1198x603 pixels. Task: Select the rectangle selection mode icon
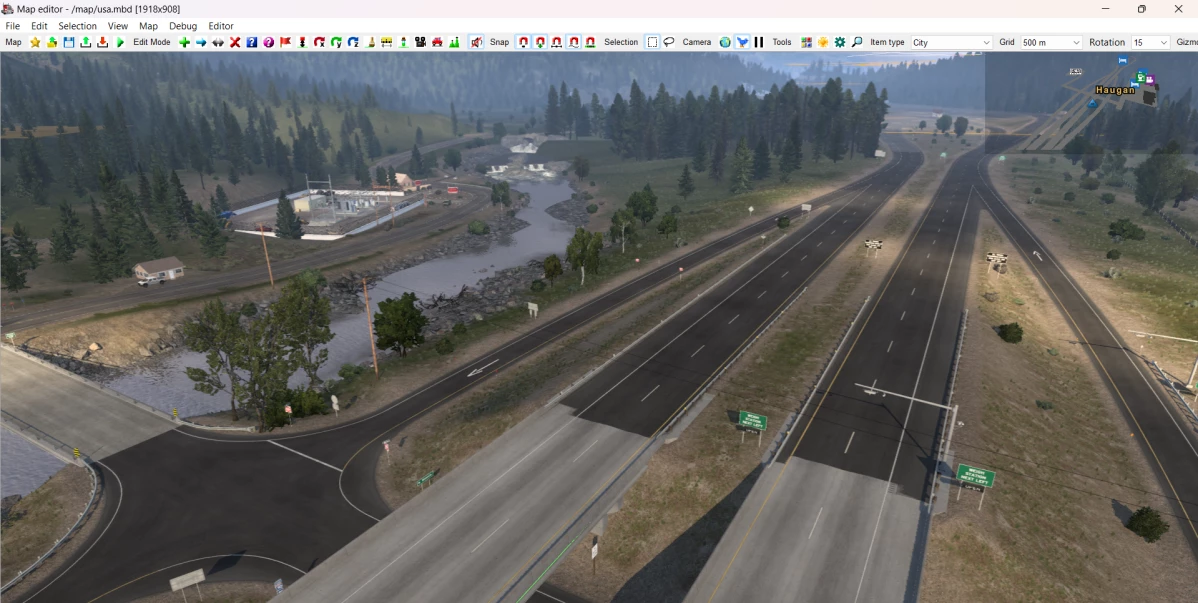[x=653, y=42]
